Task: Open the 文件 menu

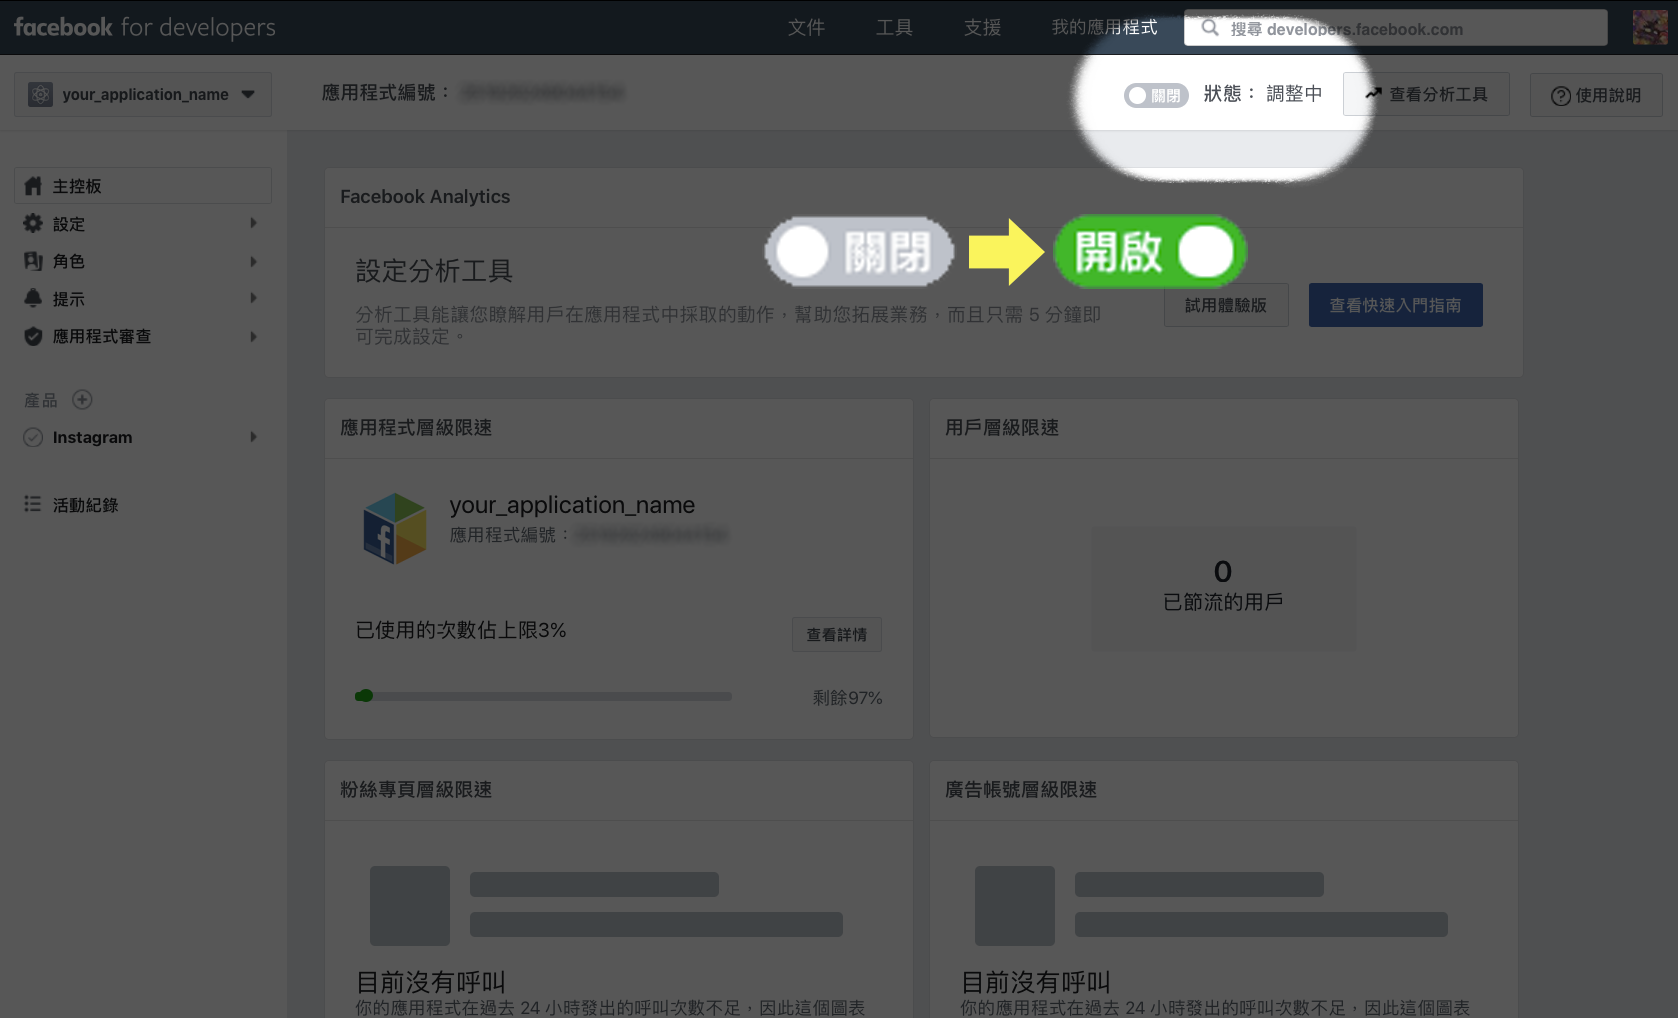Action: (x=806, y=28)
